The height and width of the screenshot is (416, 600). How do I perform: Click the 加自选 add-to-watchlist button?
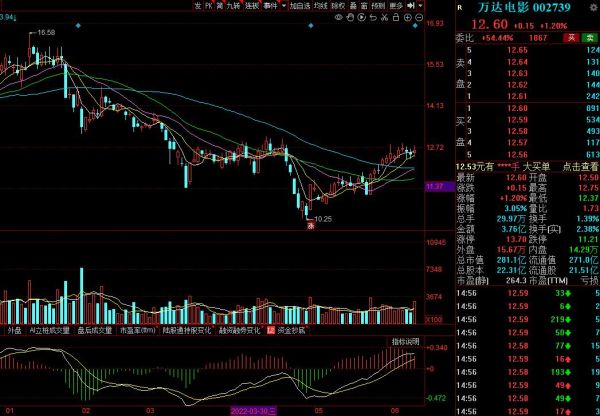click(299, 5)
